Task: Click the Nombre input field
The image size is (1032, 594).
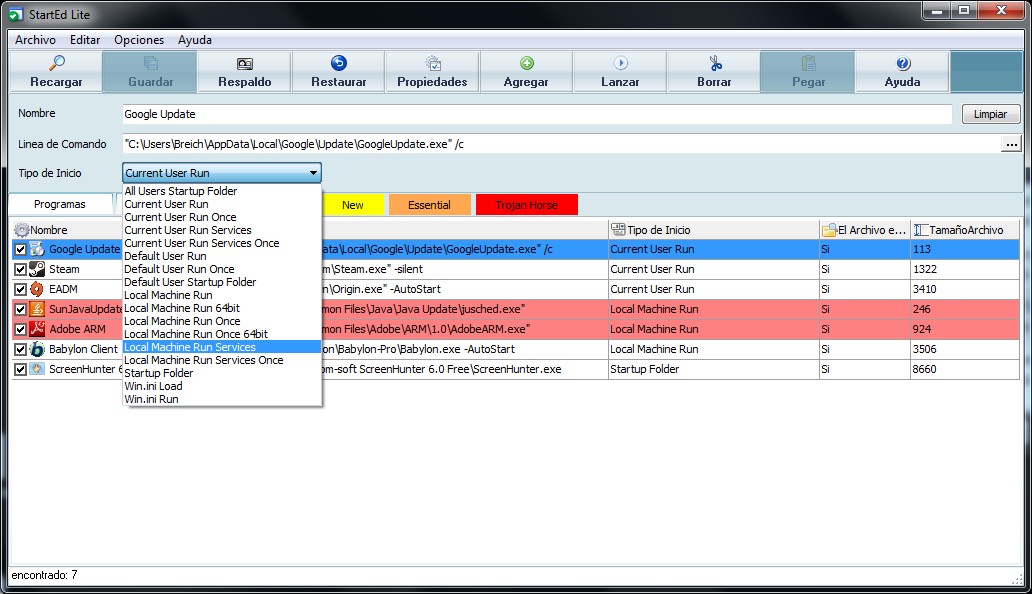Action: pos(536,114)
